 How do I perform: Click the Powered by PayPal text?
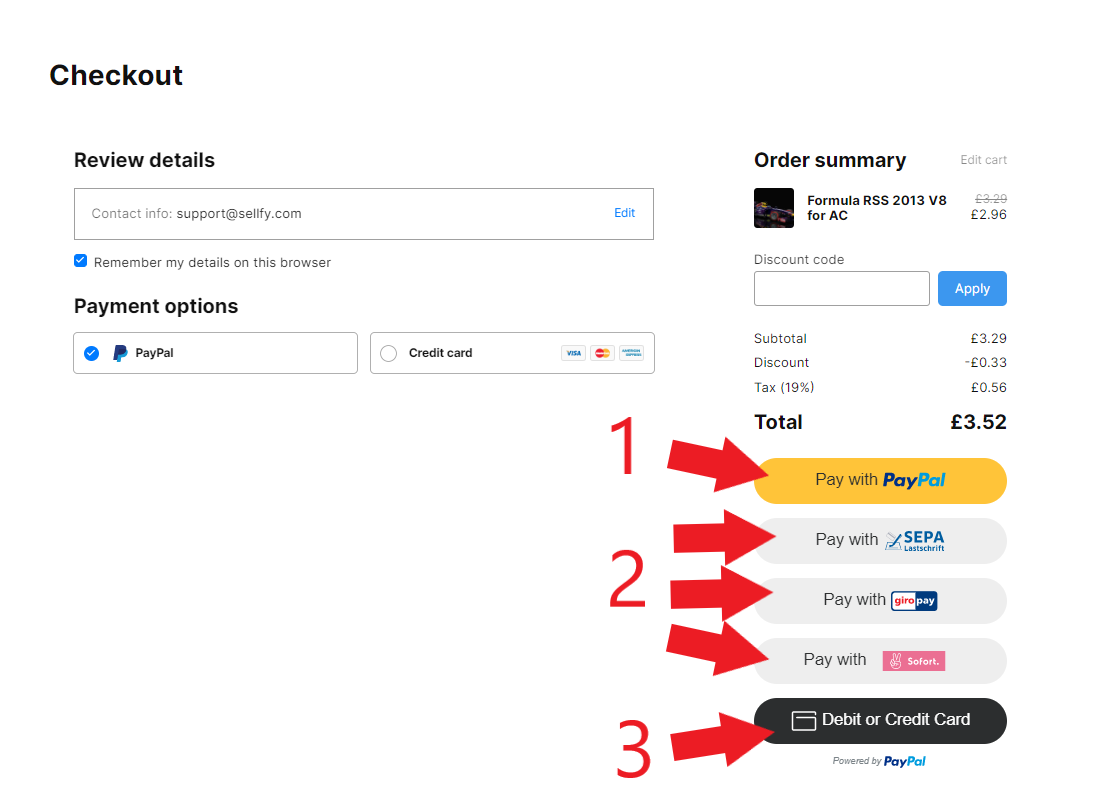(879, 761)
